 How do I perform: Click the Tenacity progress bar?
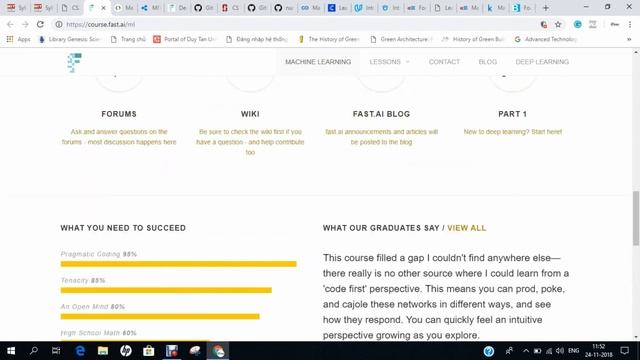pyautogui.click(x=166, y=290)
